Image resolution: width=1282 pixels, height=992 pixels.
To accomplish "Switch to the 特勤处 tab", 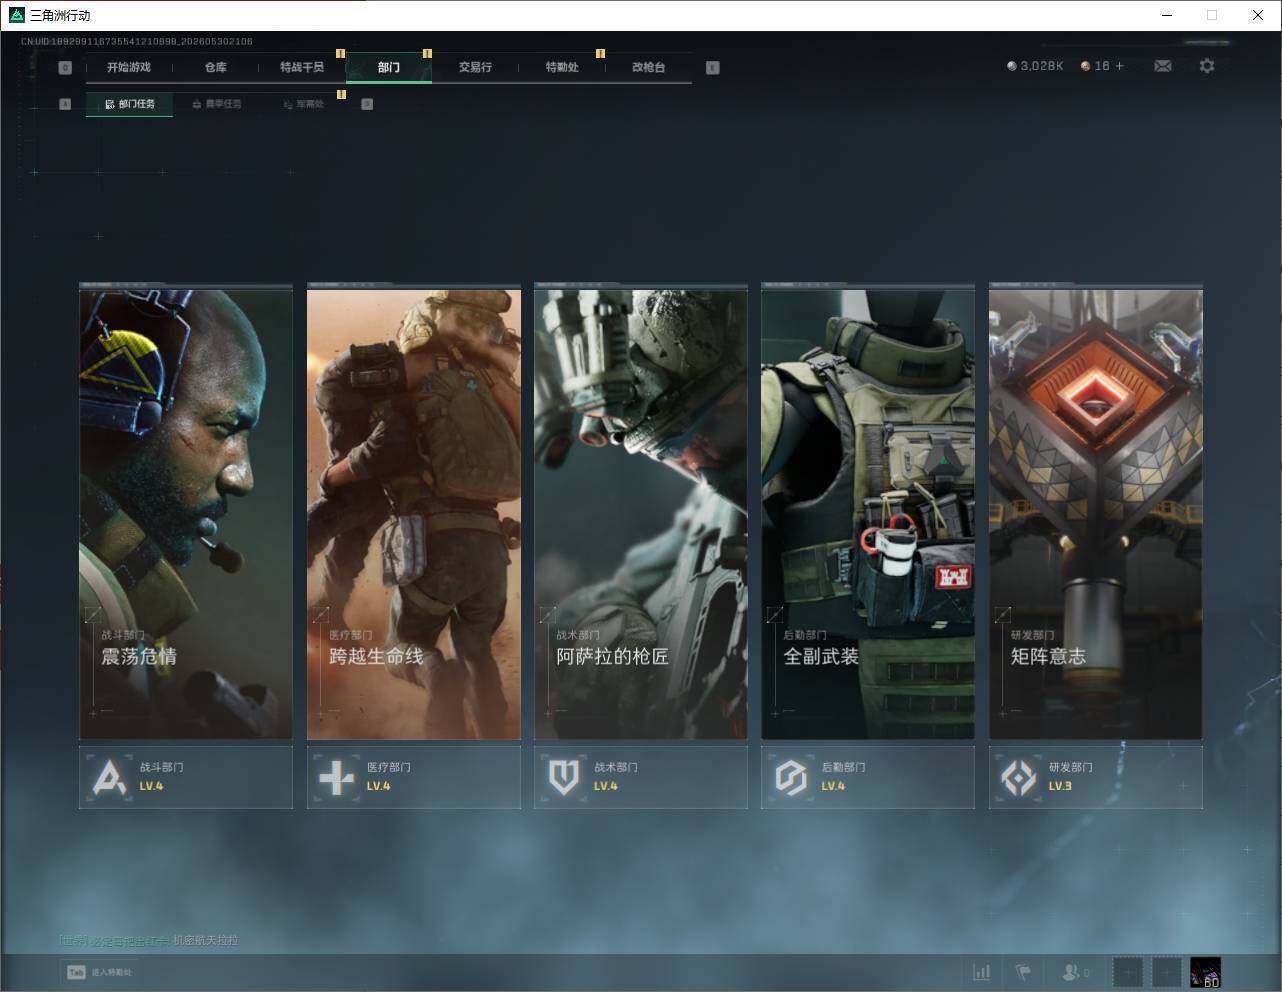I will pos(562,67).
